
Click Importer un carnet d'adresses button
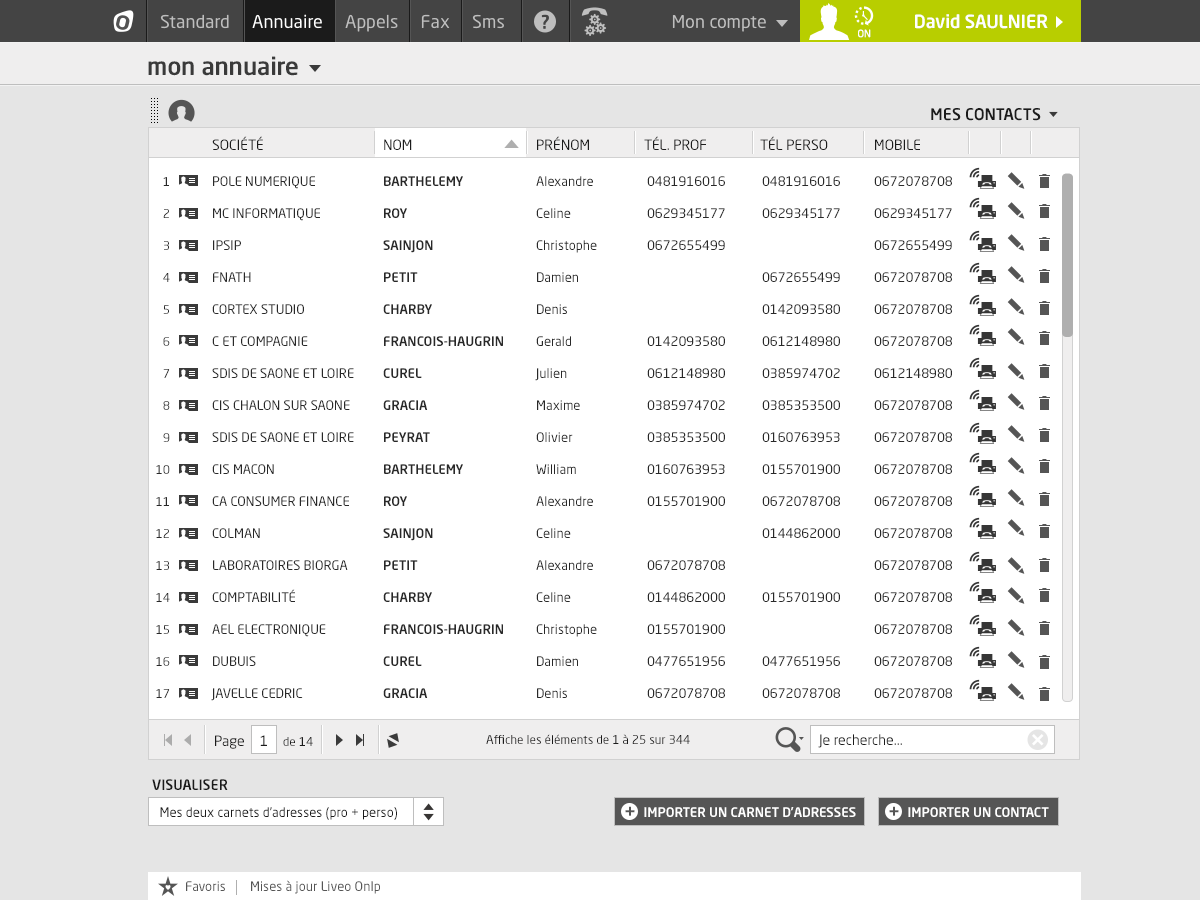739,812
